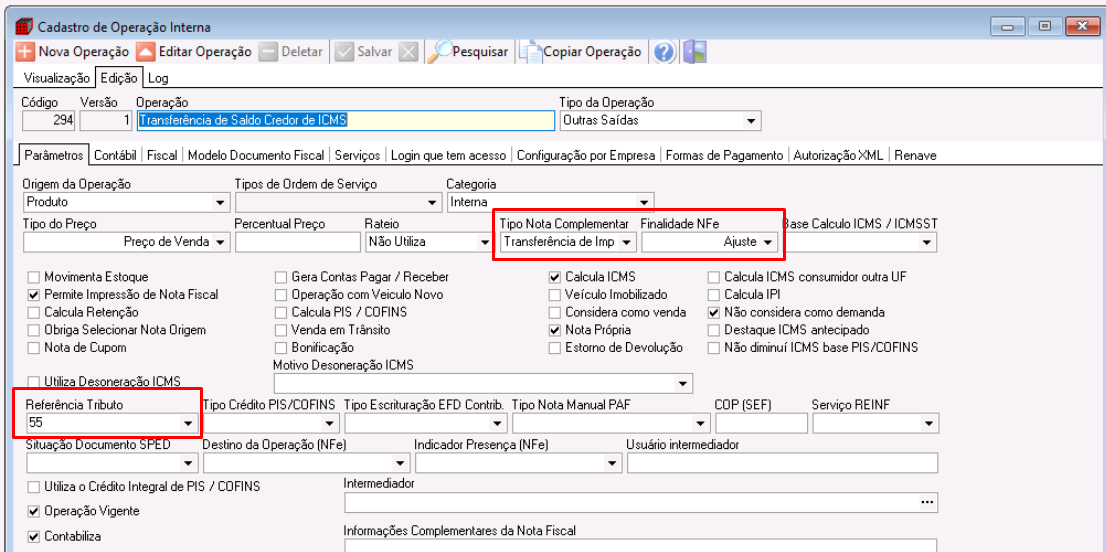
Task: Switch to Serviços tab
Action: [358, 155]
